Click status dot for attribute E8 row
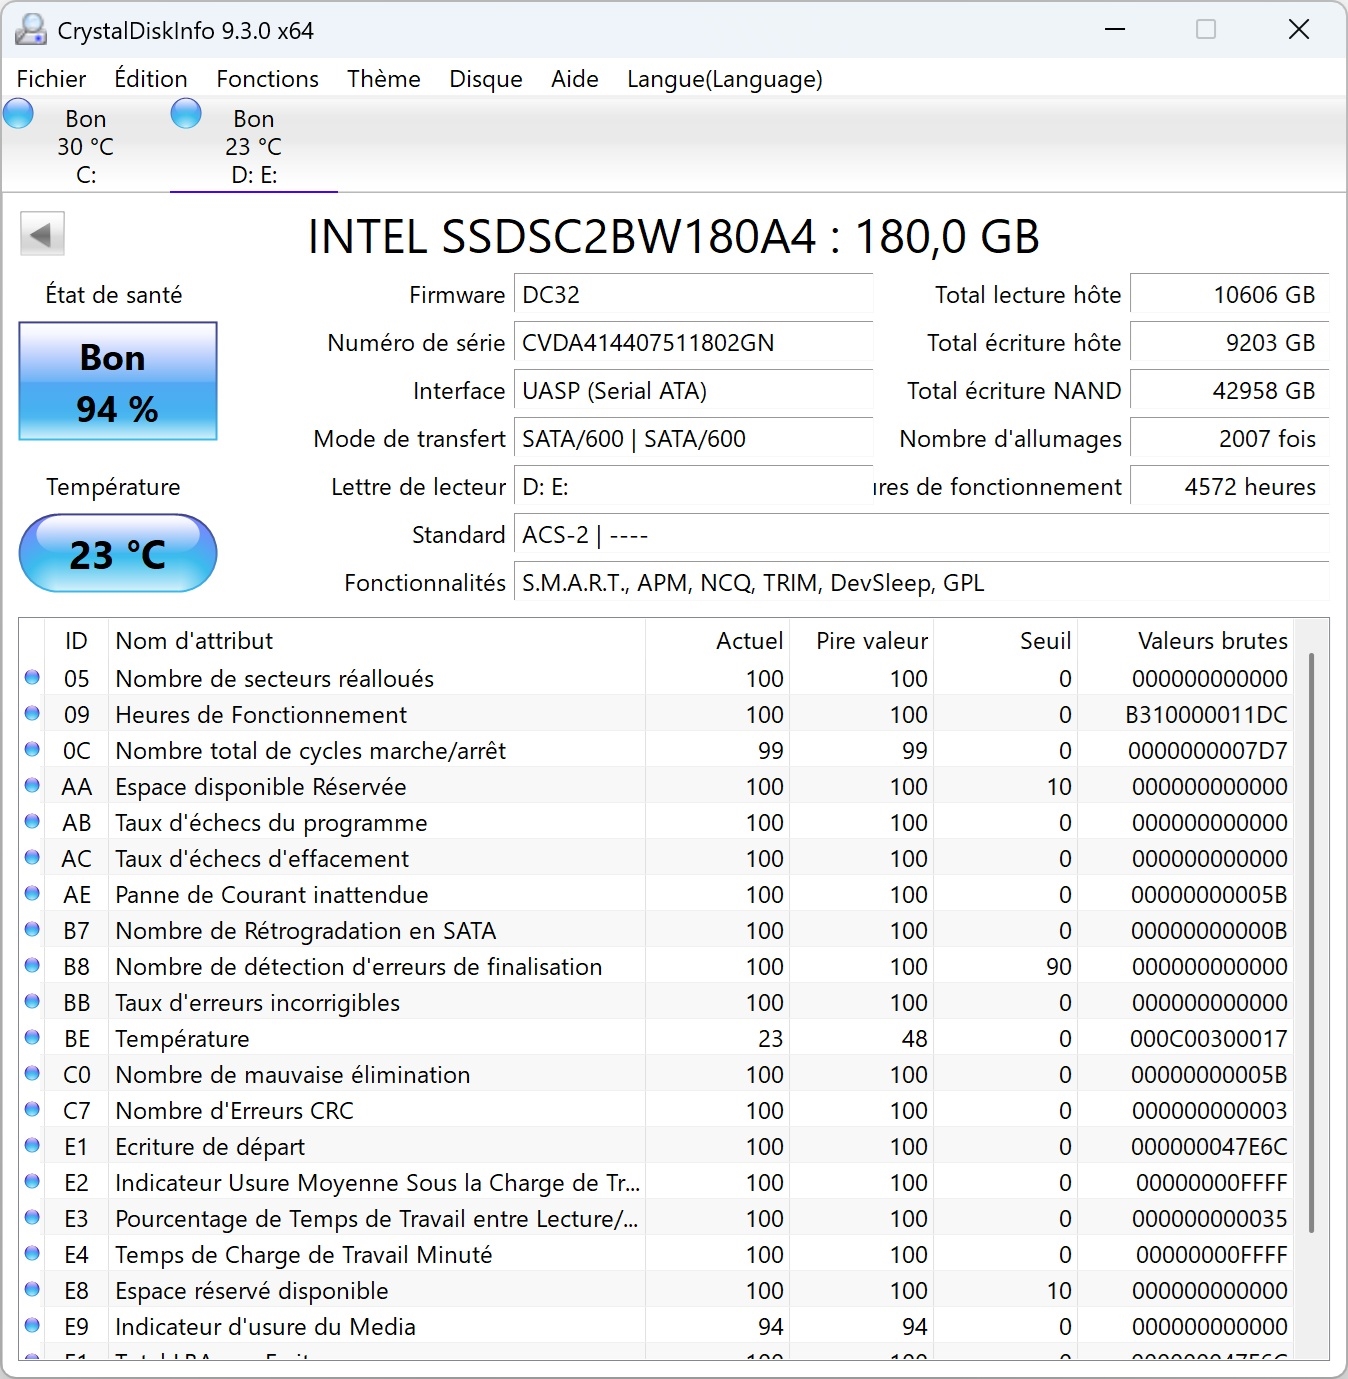The width and height of the screenshot is (1348, 1379). click(32, 1290)
